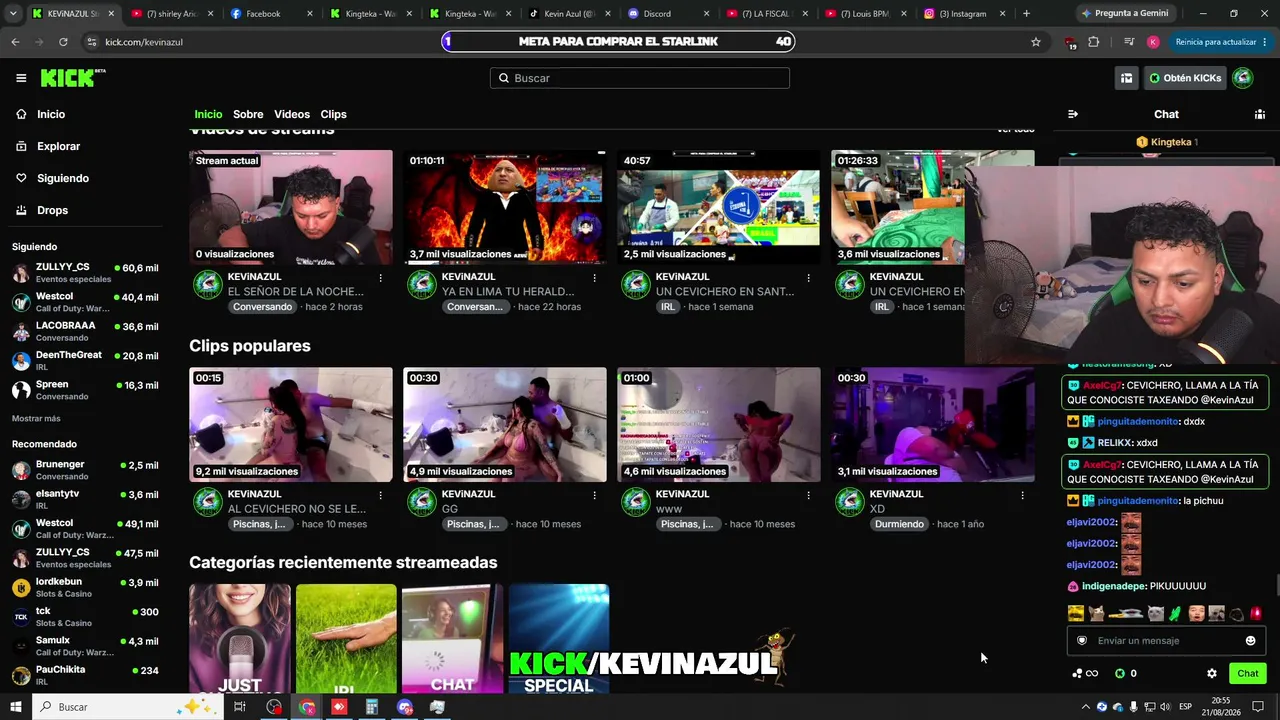Go to Inicio in the sidebar

(x=51, y=114)
